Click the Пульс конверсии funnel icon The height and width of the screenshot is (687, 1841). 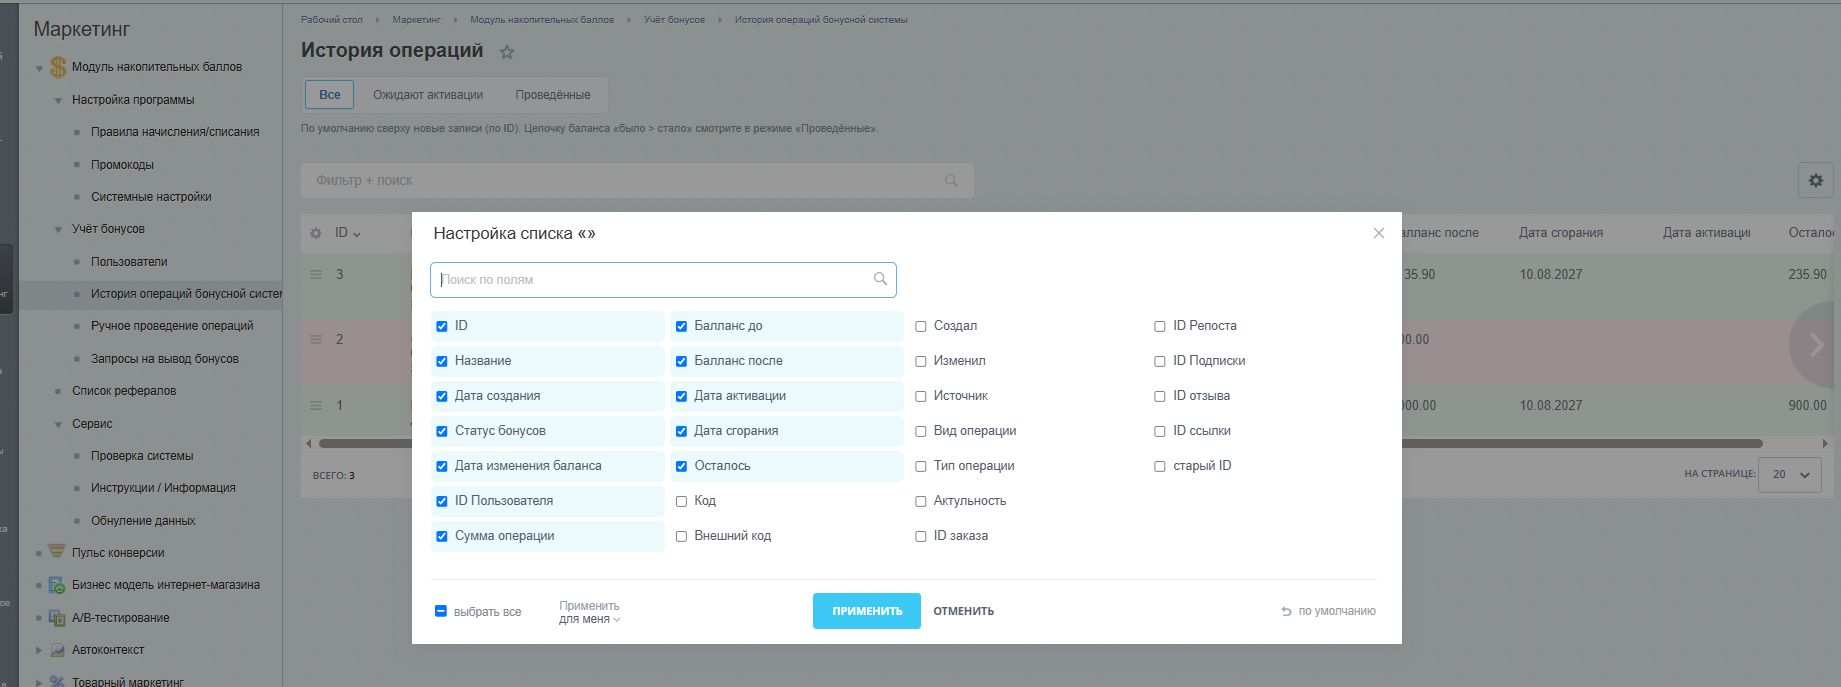[x=57, y=552]
